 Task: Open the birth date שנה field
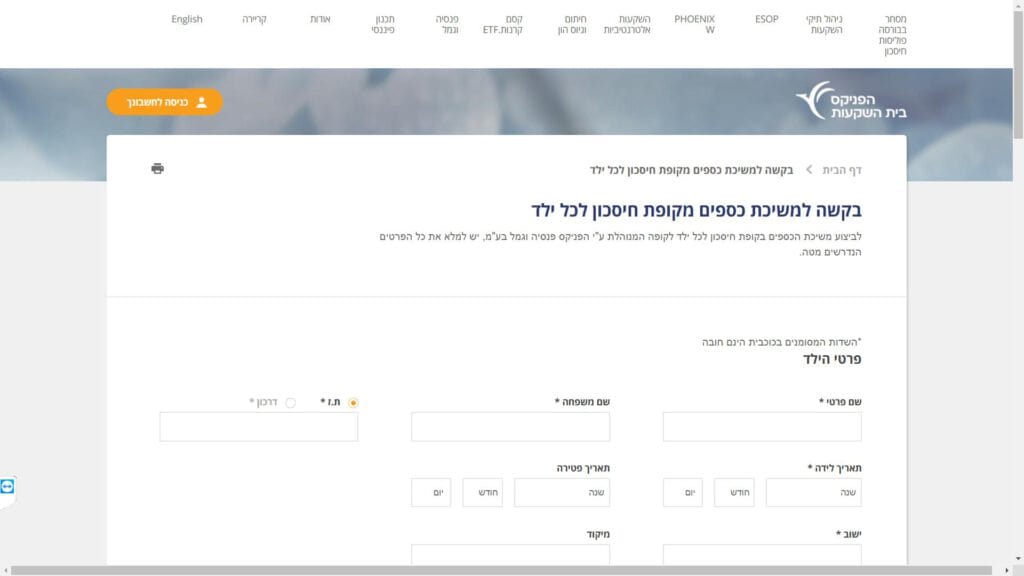(813, 492)
